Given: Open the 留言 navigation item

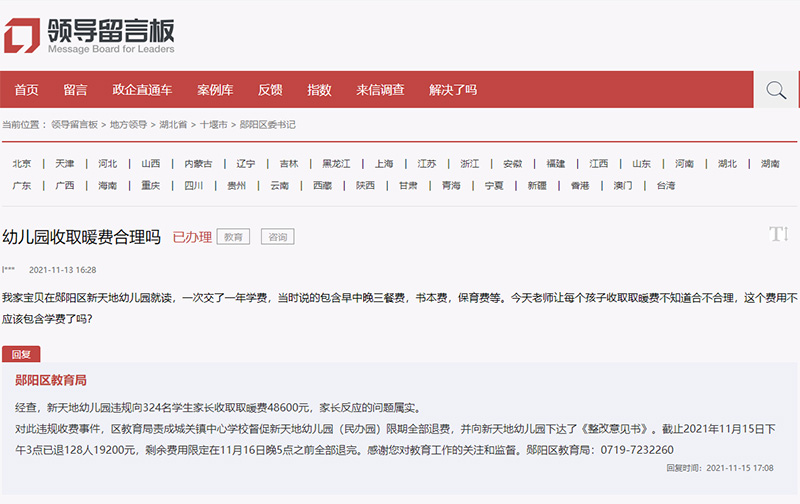Looking at the screenshot, I should pyautogui.click(x=75, y=90).
